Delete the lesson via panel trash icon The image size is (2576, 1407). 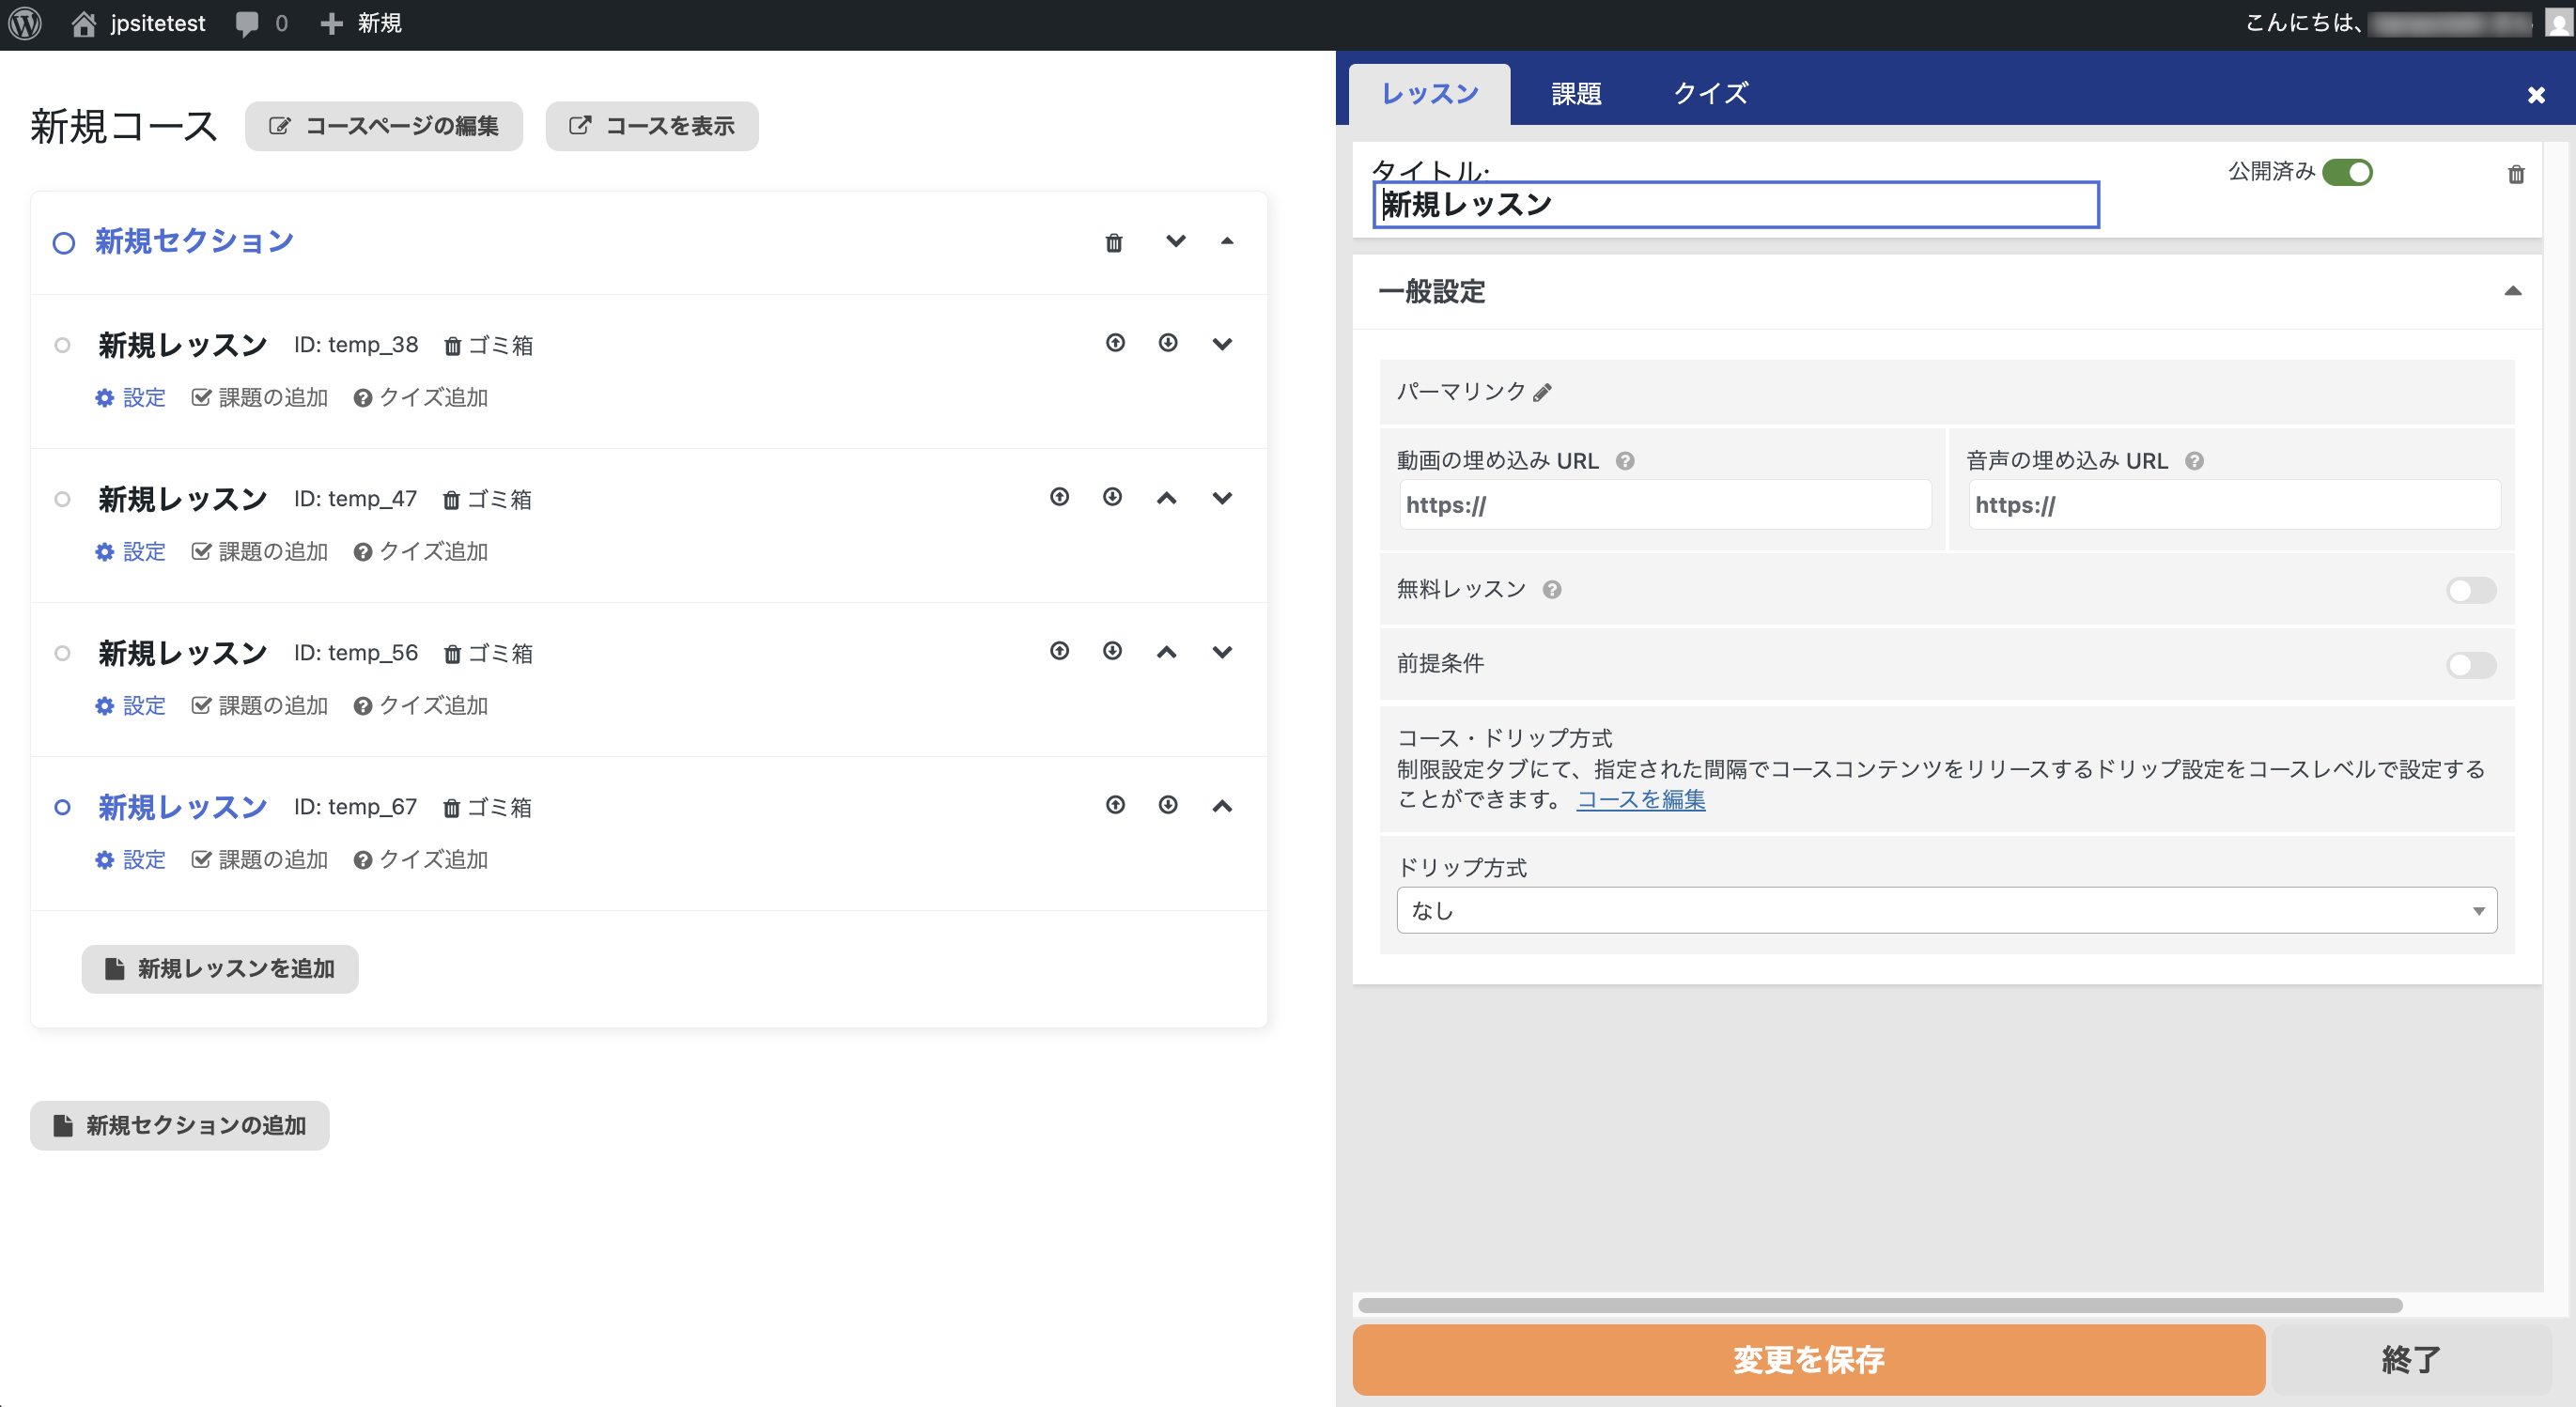click(2516, 174)
